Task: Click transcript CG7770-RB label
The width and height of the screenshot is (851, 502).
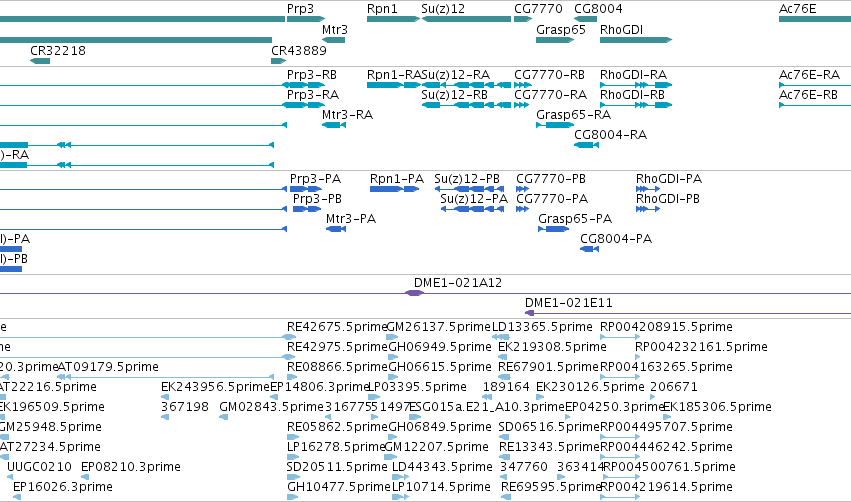Action: tap(549, 74)
